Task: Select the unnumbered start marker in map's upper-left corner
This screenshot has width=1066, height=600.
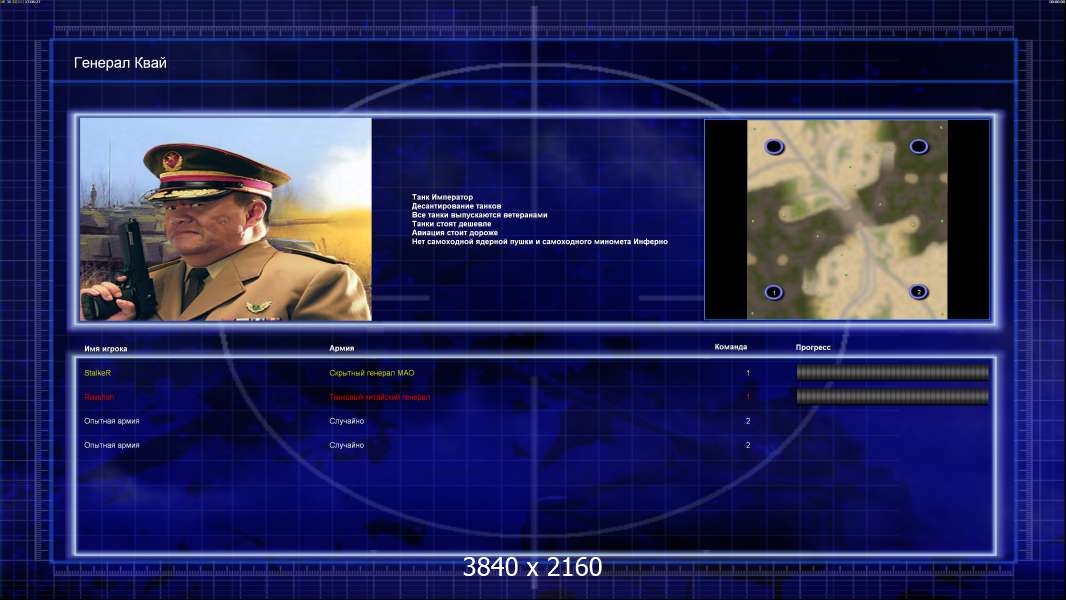Action: (774, 146)
